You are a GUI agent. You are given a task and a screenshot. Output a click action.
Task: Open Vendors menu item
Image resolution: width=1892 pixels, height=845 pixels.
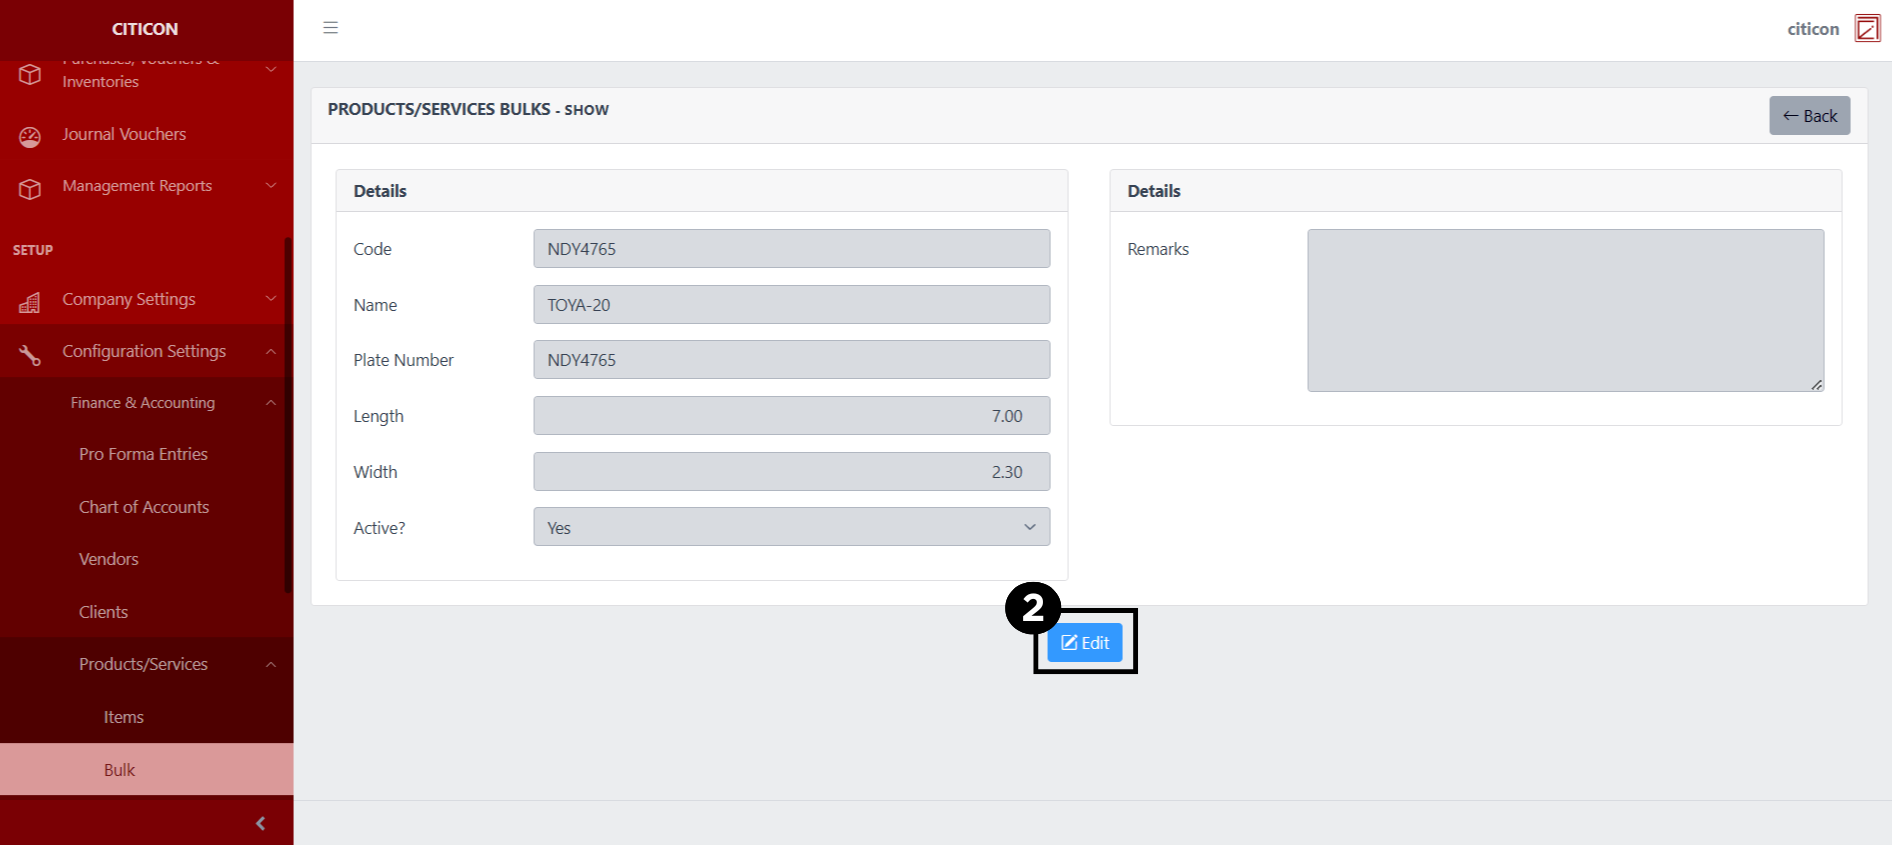pos(109,559)
